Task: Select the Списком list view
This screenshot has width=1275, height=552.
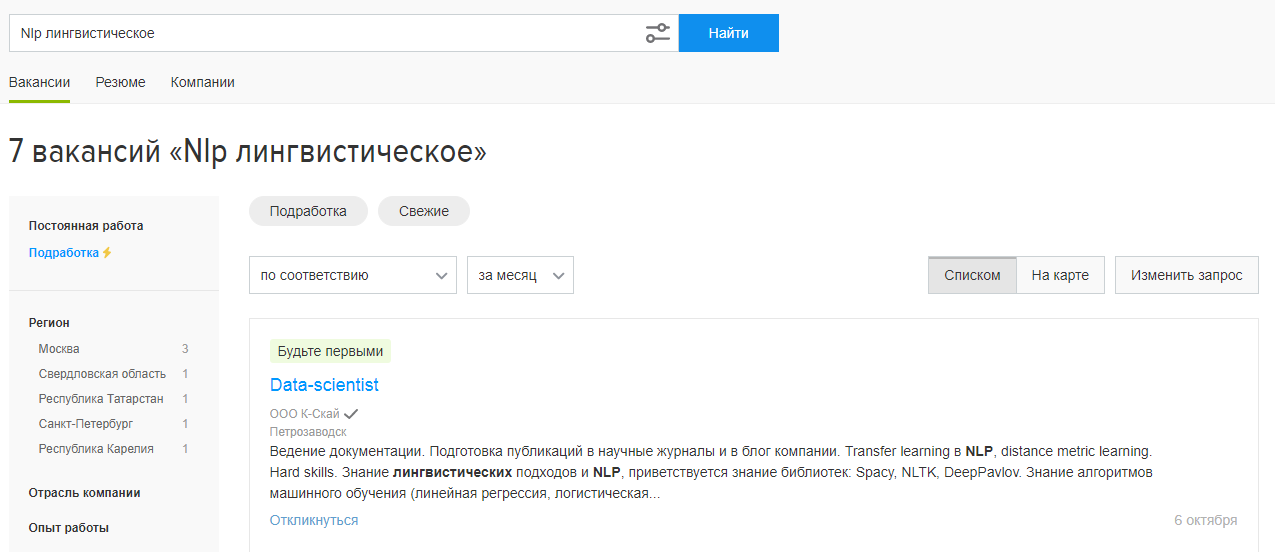Action: point(972,275)
